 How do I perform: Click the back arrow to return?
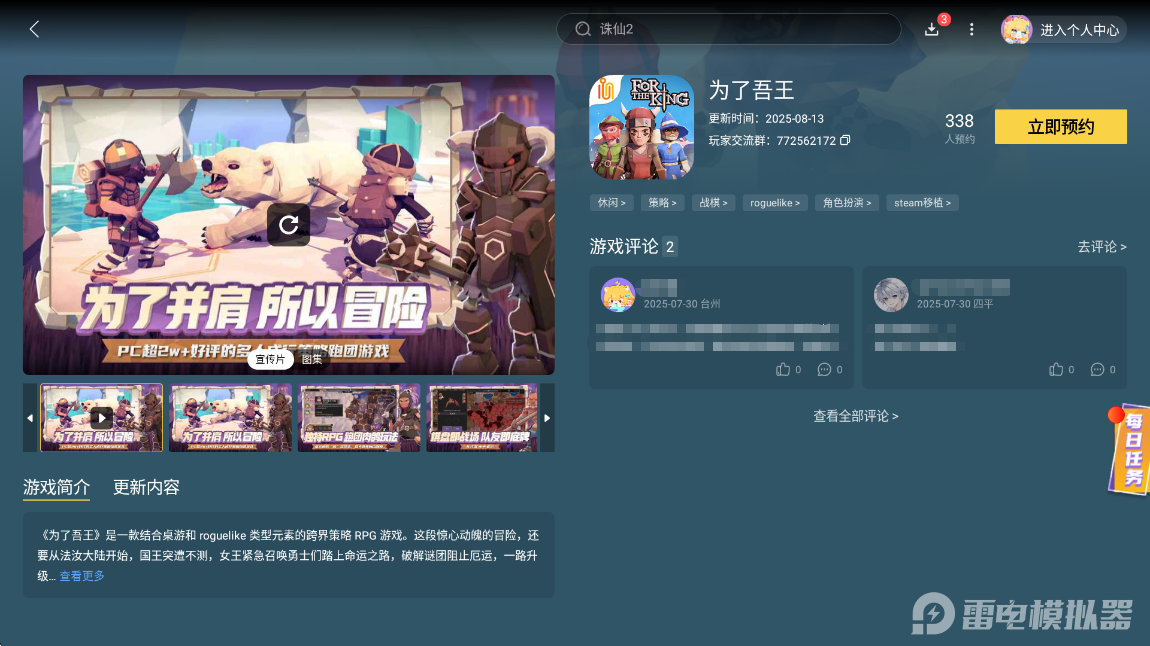pos(34,29)
